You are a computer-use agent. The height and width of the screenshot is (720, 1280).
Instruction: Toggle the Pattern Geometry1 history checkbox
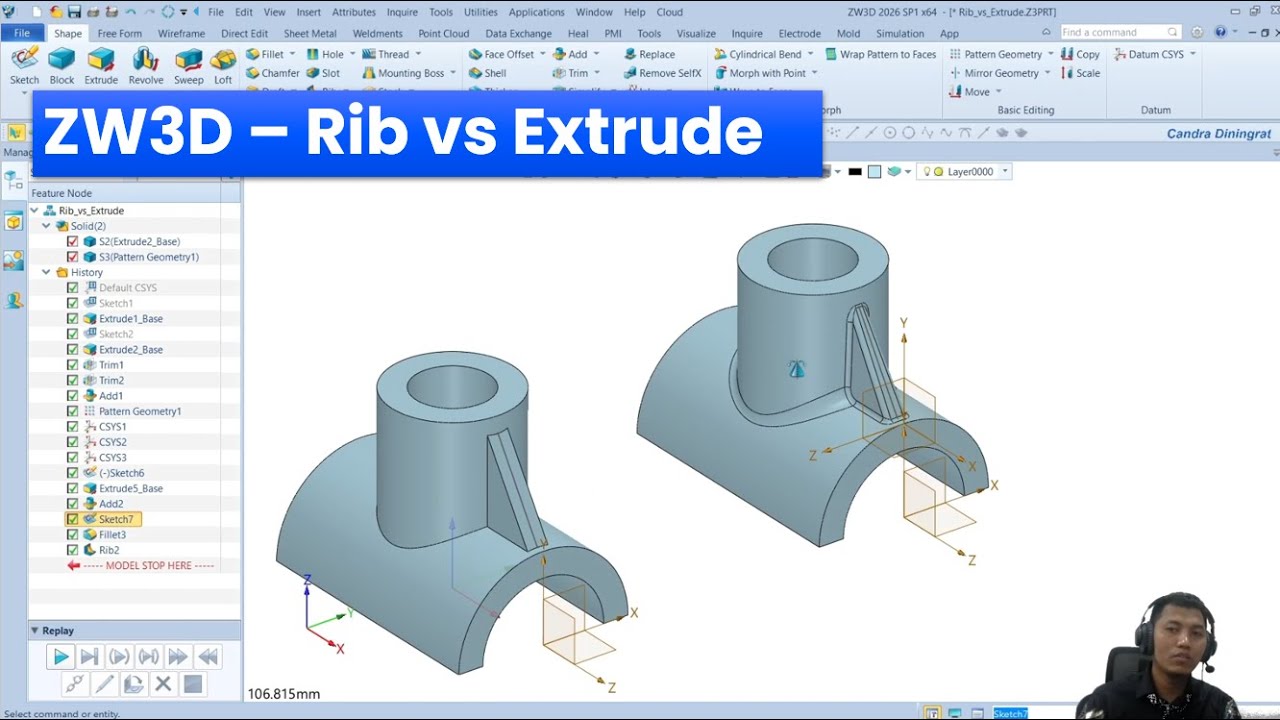(x=72, y=411)
